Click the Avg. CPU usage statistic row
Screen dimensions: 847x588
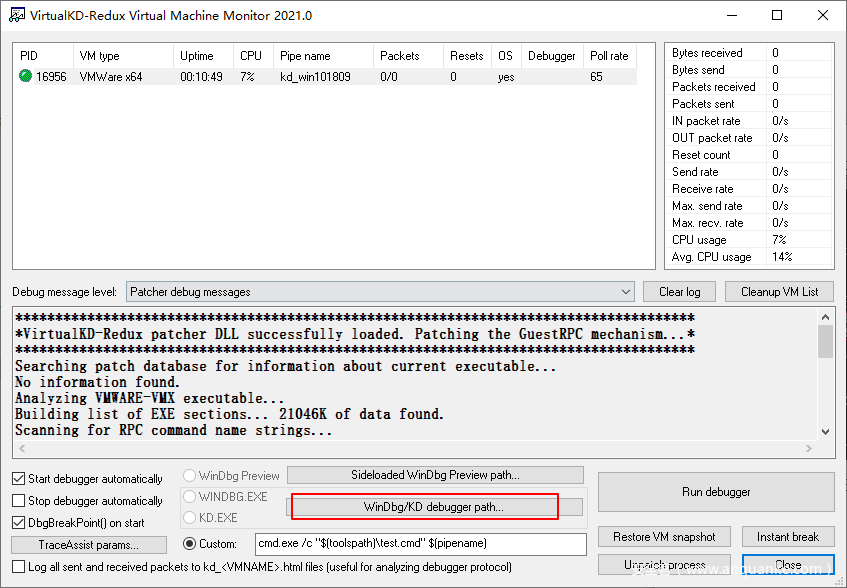(748, 257)
